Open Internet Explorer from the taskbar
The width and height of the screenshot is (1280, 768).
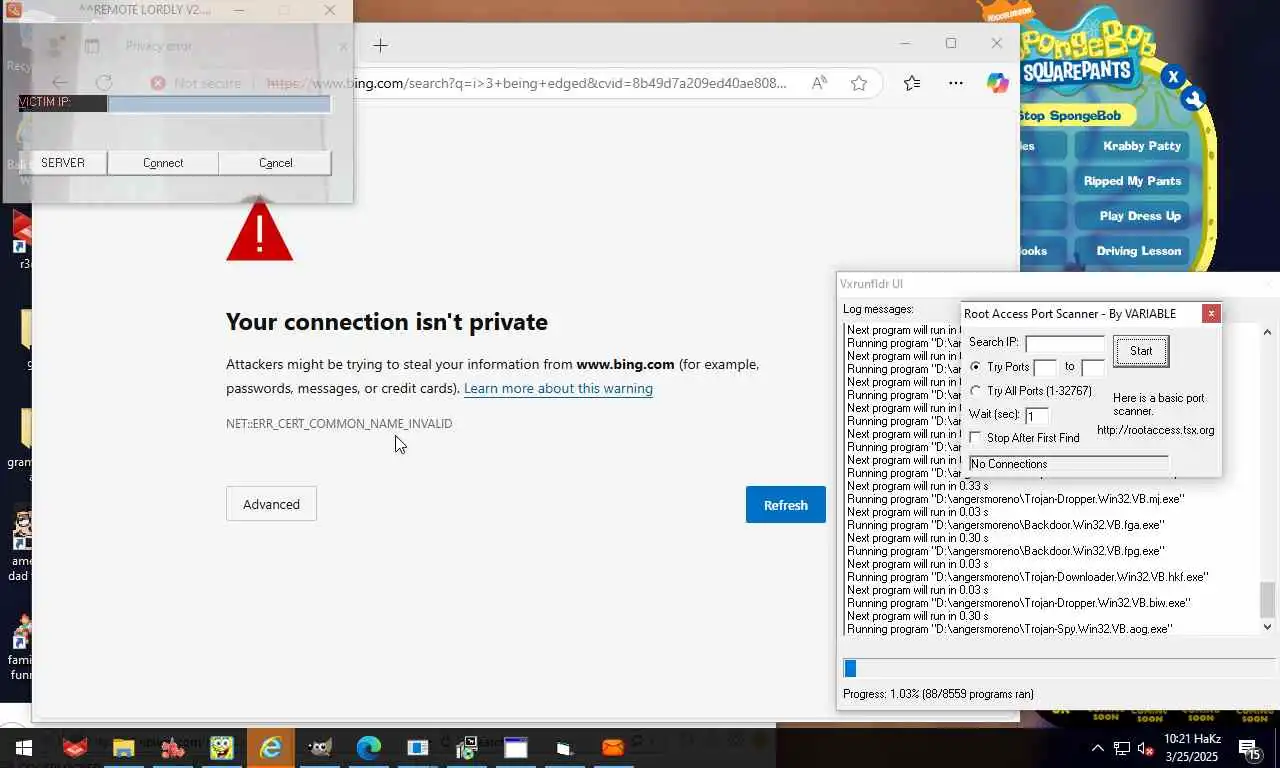click(271, 747)
